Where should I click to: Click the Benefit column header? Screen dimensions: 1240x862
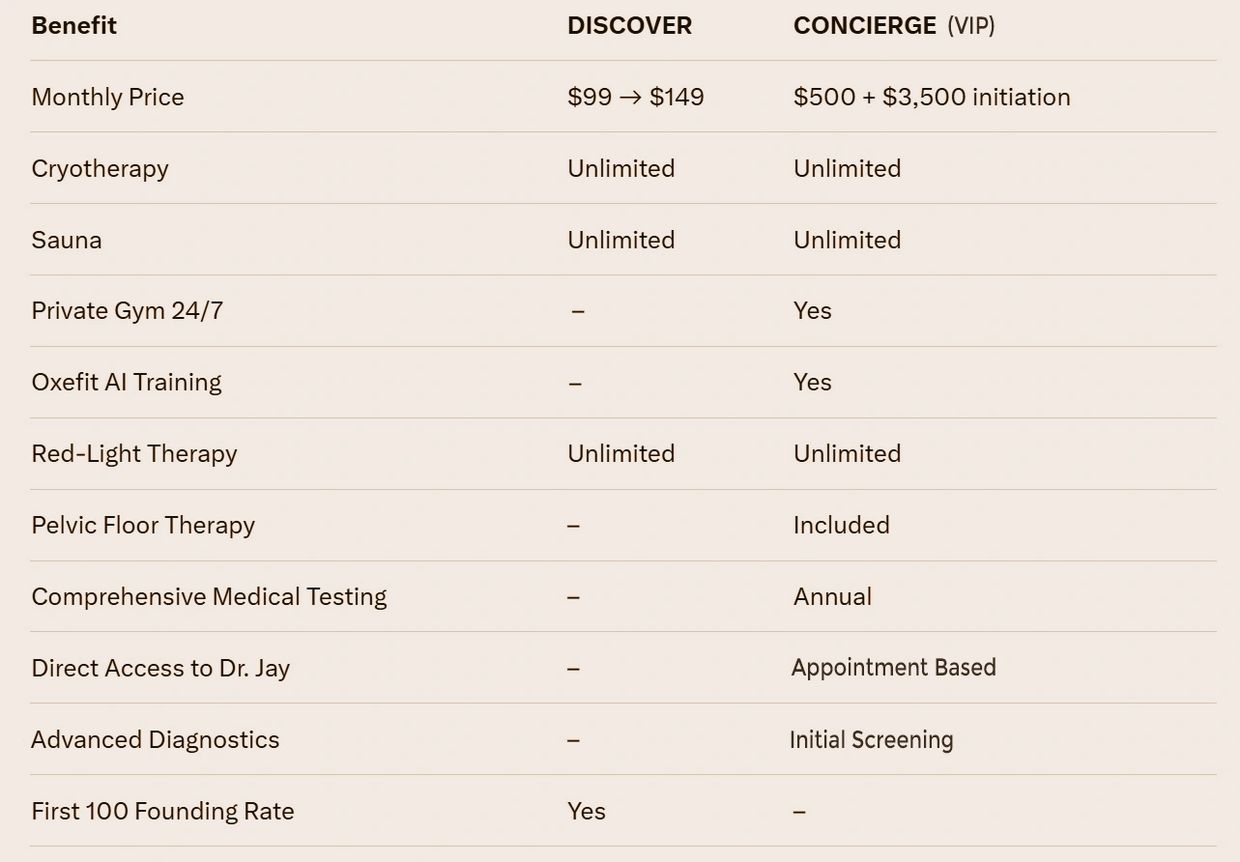pos(74,26)
